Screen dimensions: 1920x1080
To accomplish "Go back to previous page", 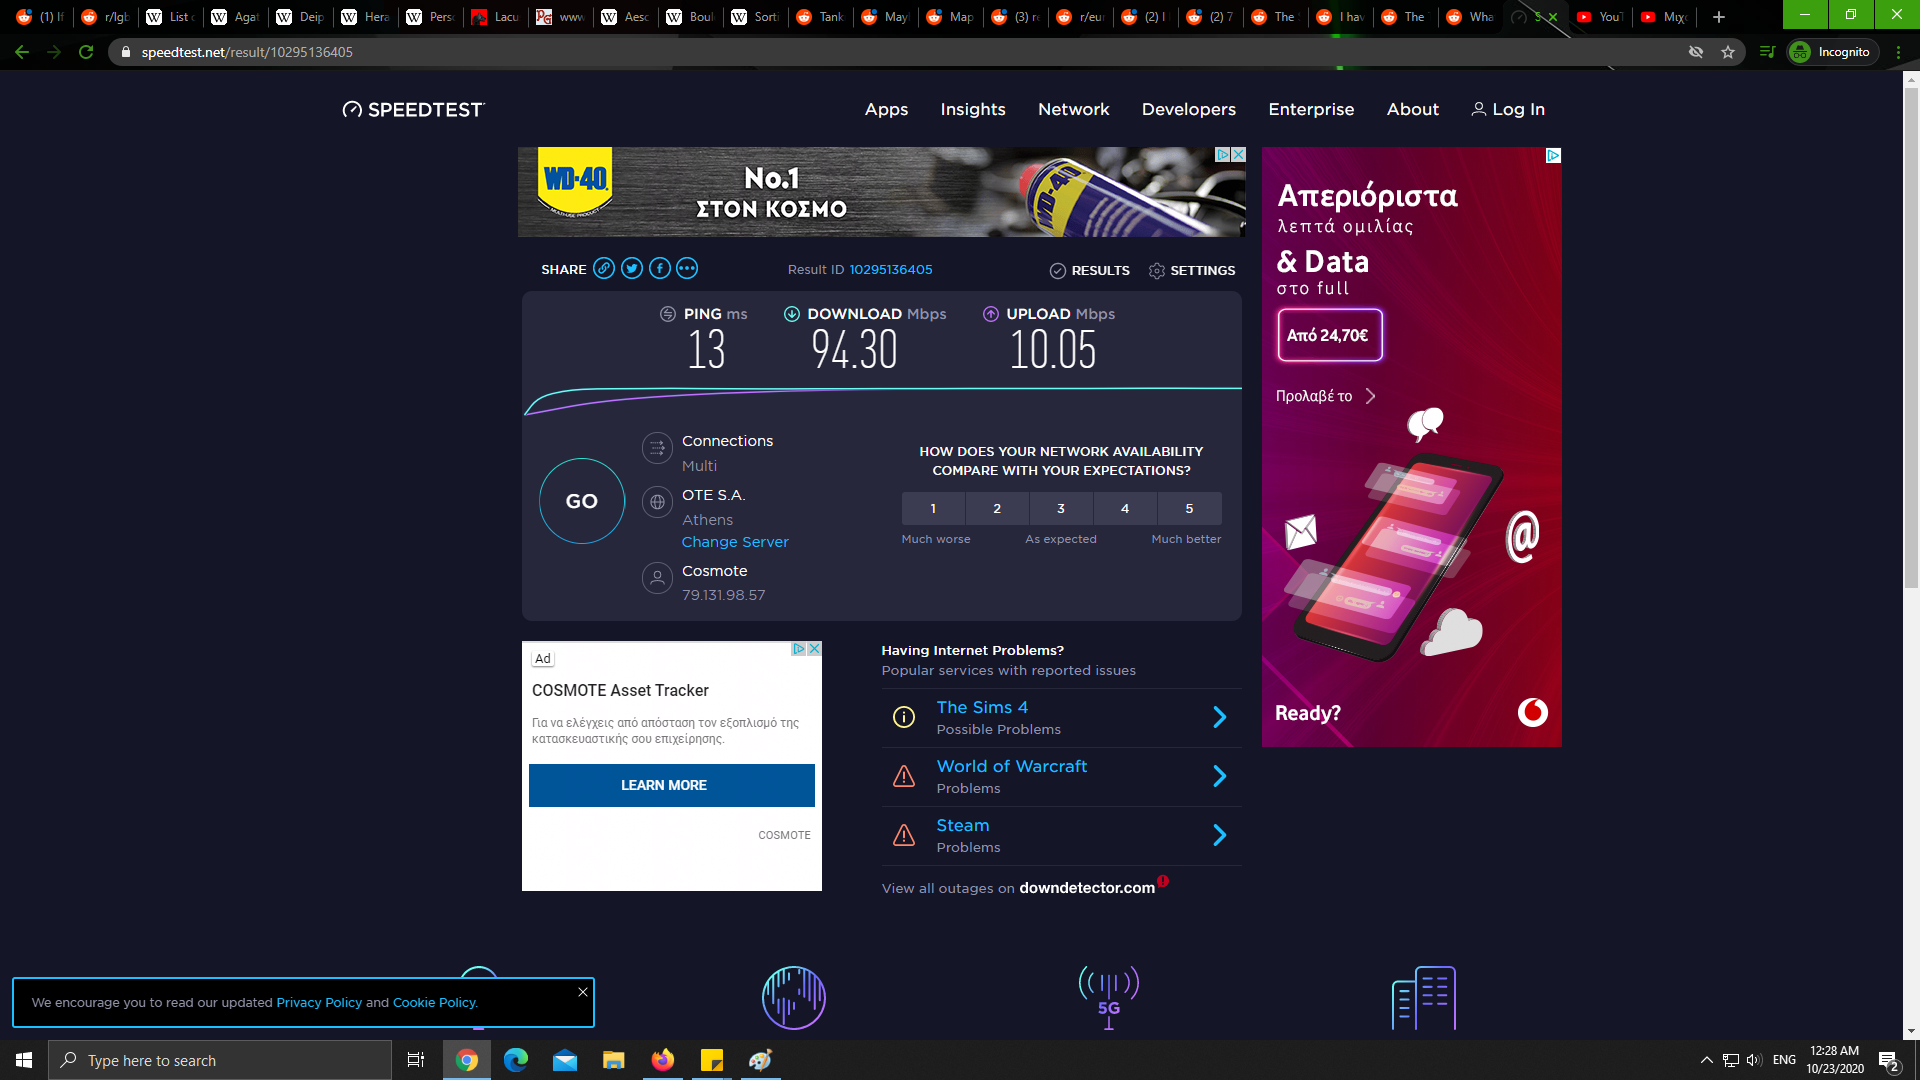I will 22,52.
